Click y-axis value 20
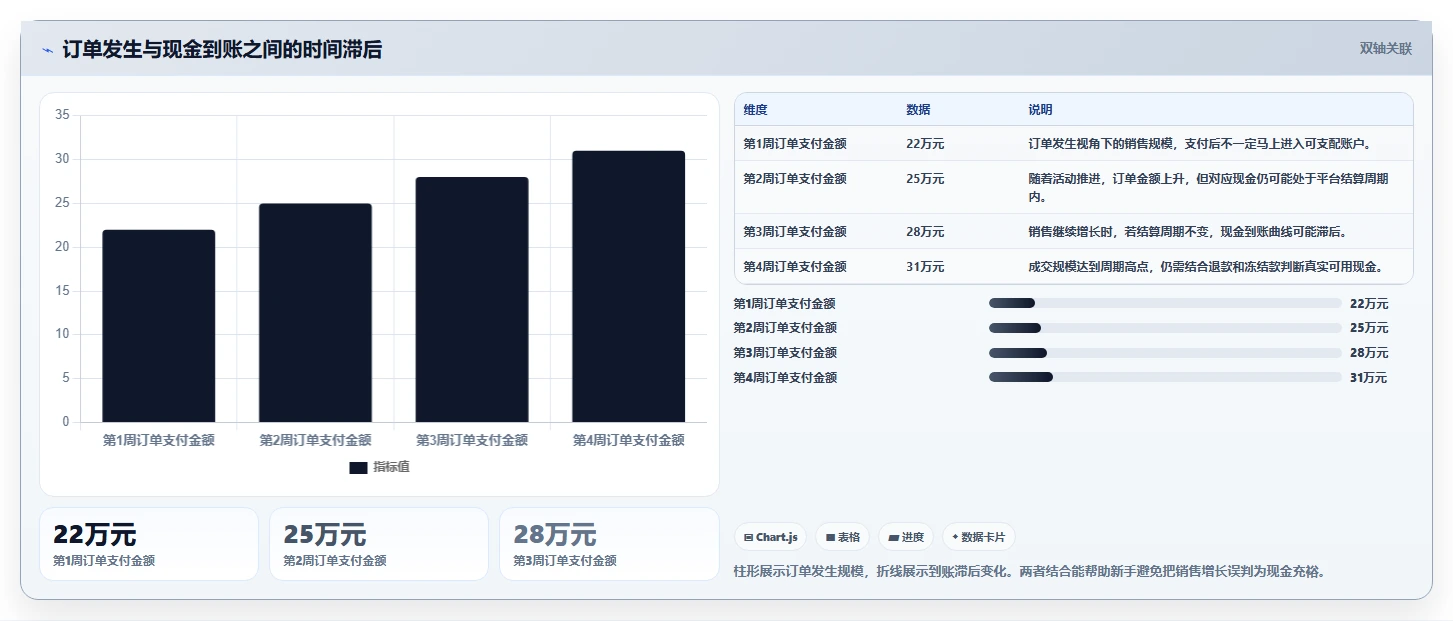The height and width of the screenshot is (621, 1453). coord(62,247)
